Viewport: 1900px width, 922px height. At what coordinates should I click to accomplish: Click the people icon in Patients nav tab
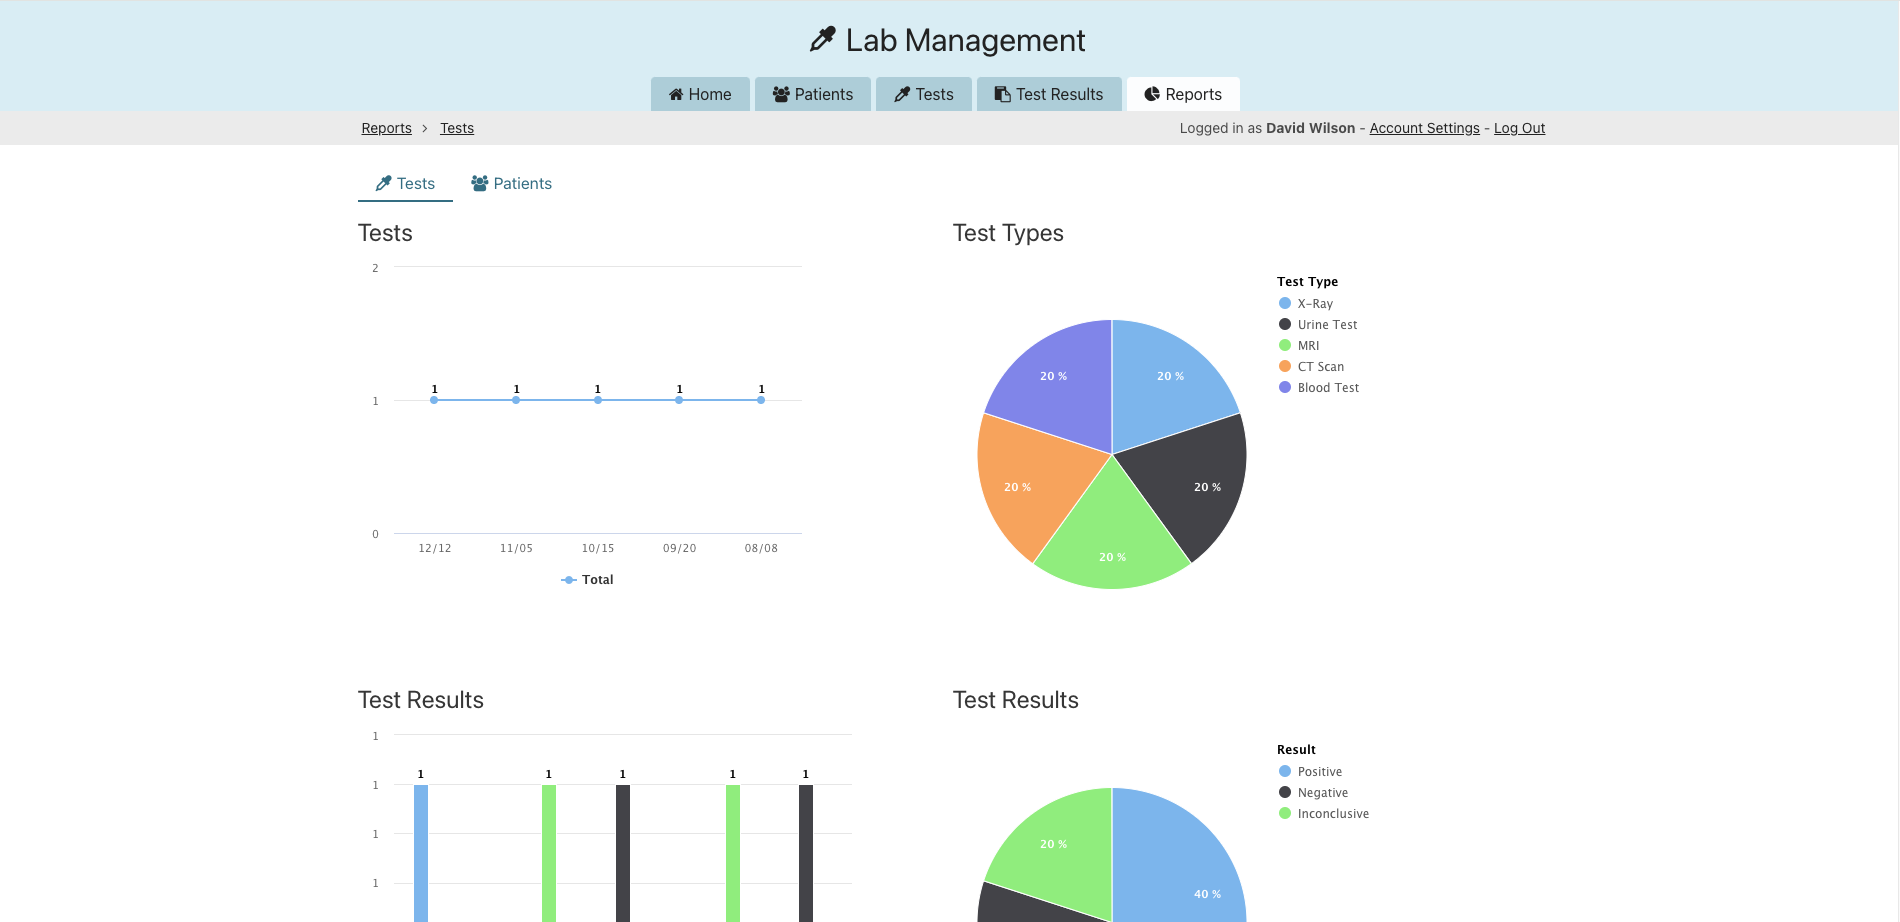(x=781, y=94)
